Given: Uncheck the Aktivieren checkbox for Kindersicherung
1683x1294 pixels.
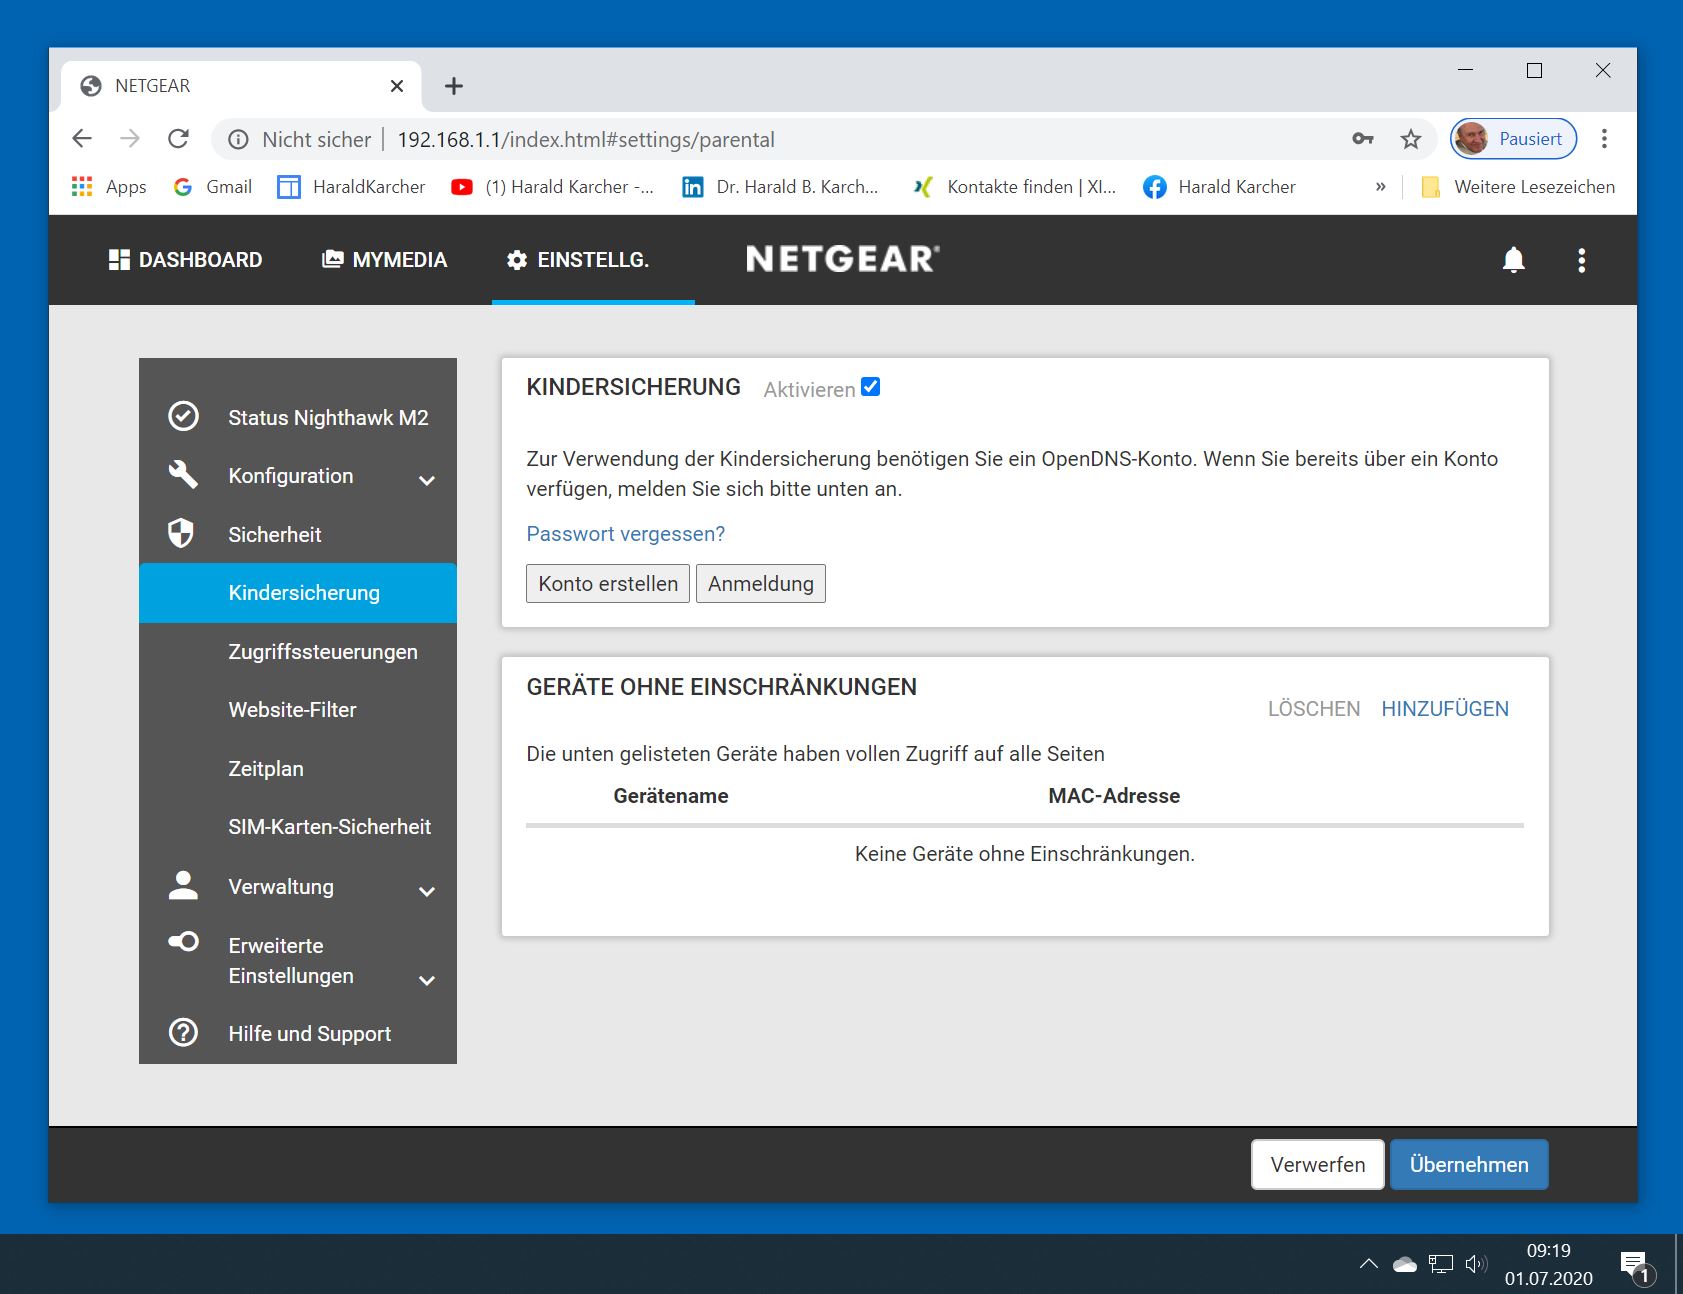Looking at the screenshot, I should pos(870,387).
